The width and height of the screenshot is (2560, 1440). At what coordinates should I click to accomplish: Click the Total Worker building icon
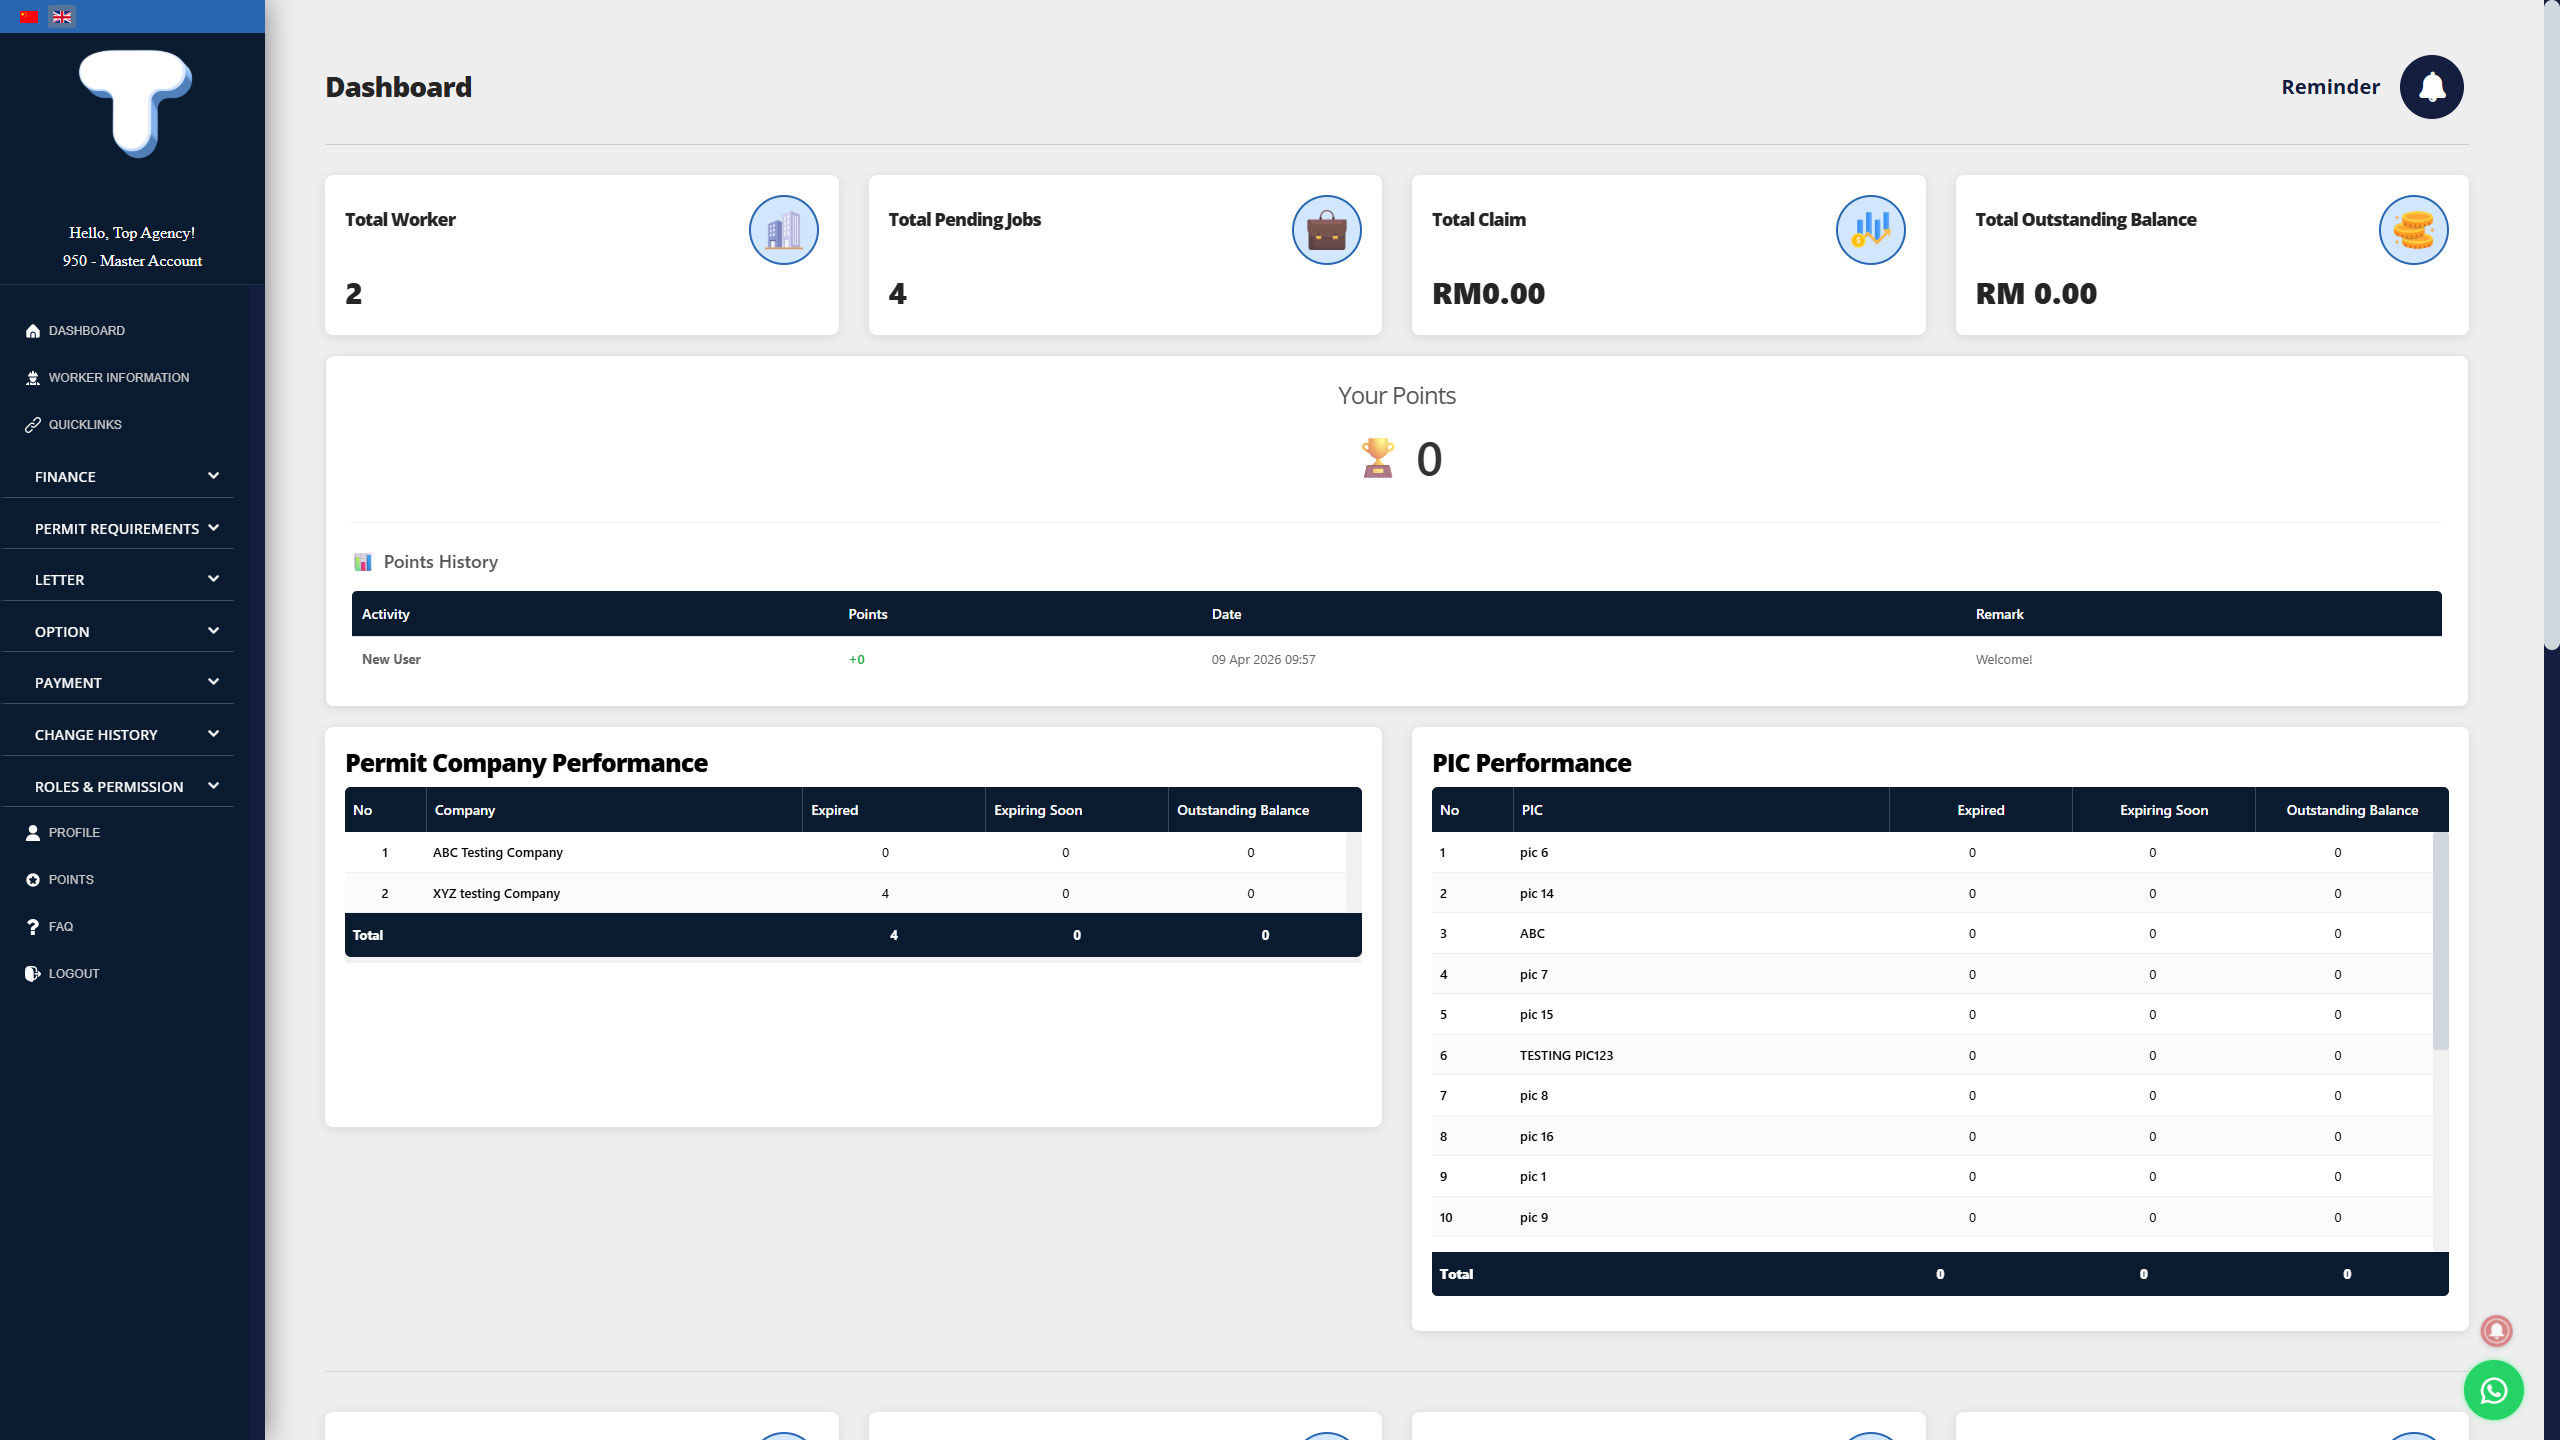click(783, 230)
